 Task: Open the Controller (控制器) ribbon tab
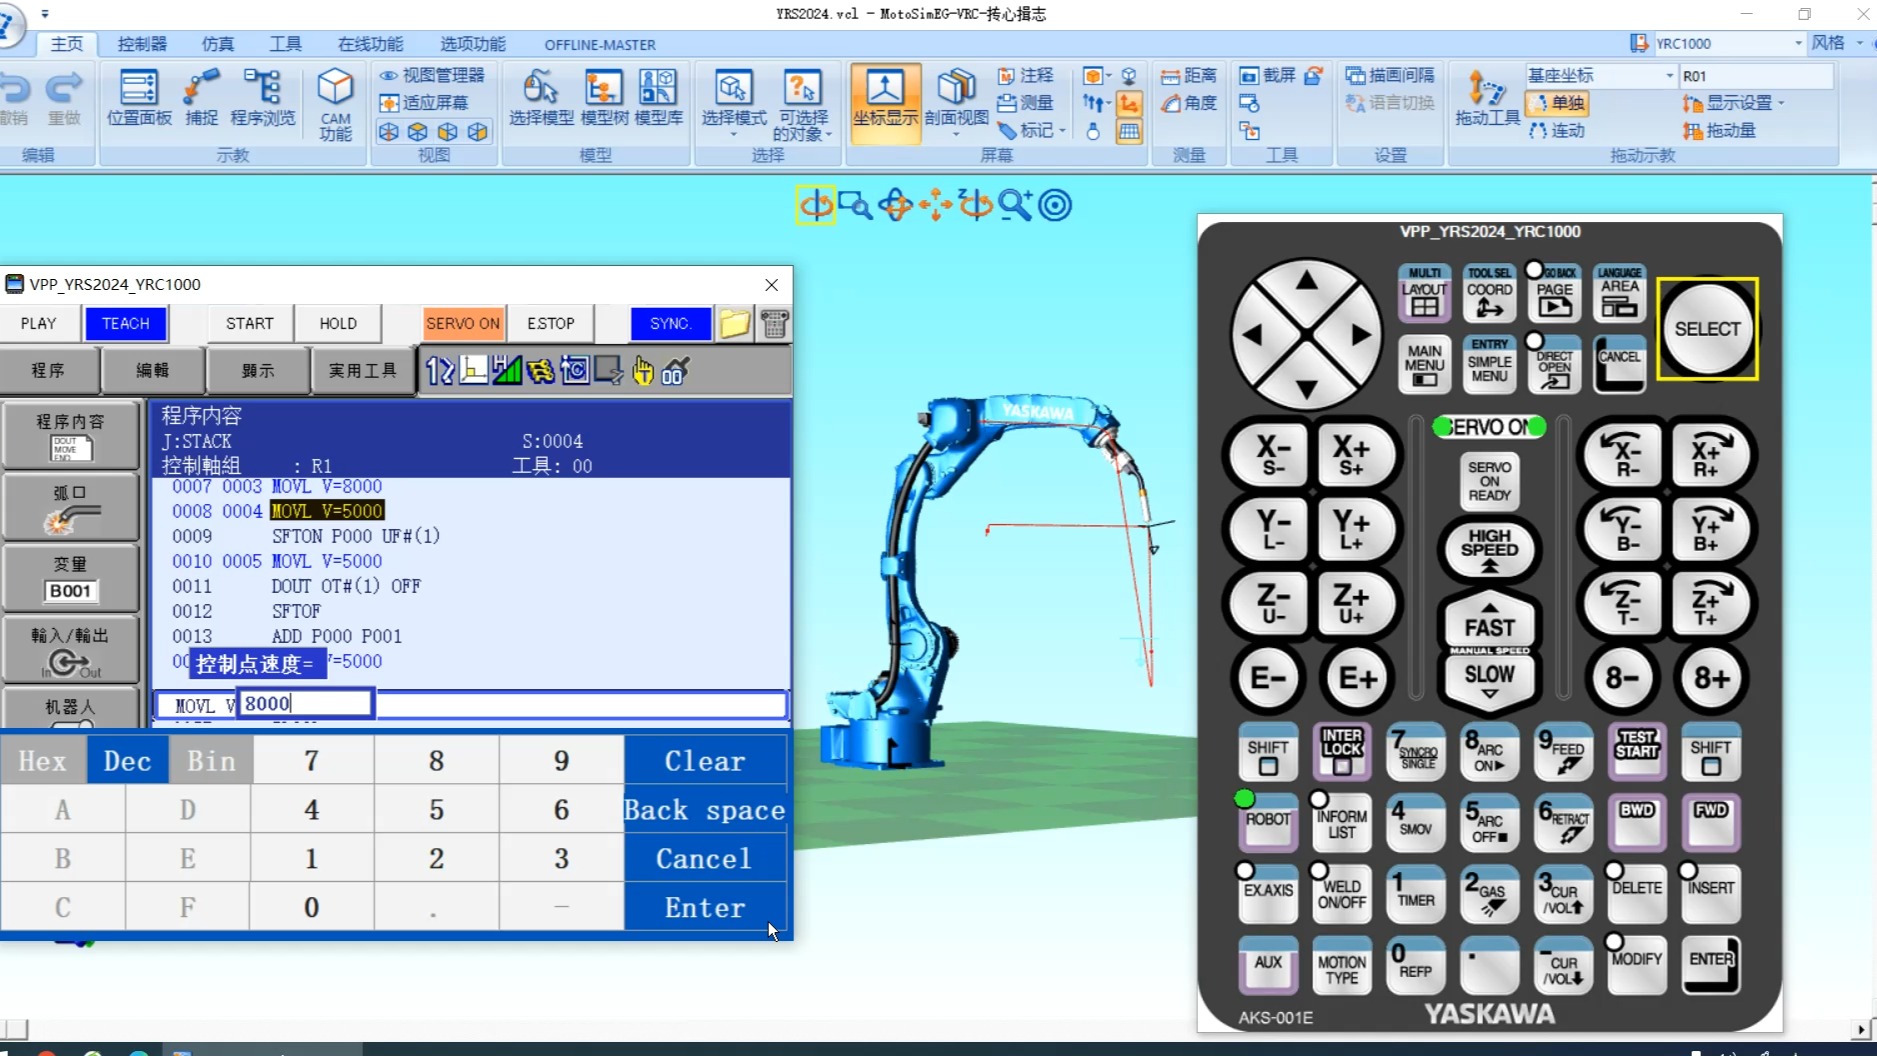point(142,44)
